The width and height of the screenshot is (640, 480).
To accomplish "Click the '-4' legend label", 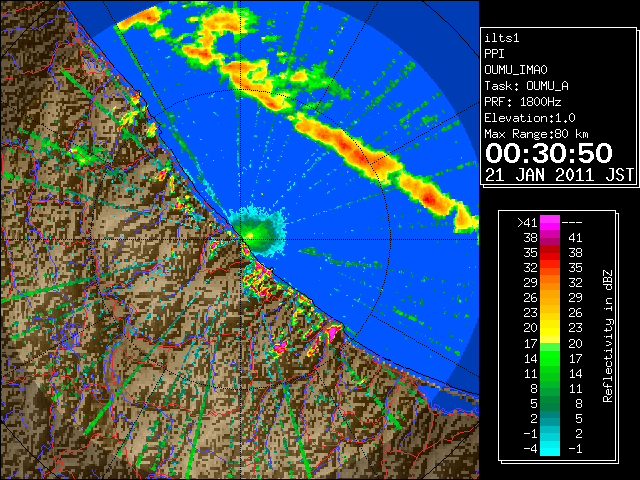I will click(x=531, y=449).
